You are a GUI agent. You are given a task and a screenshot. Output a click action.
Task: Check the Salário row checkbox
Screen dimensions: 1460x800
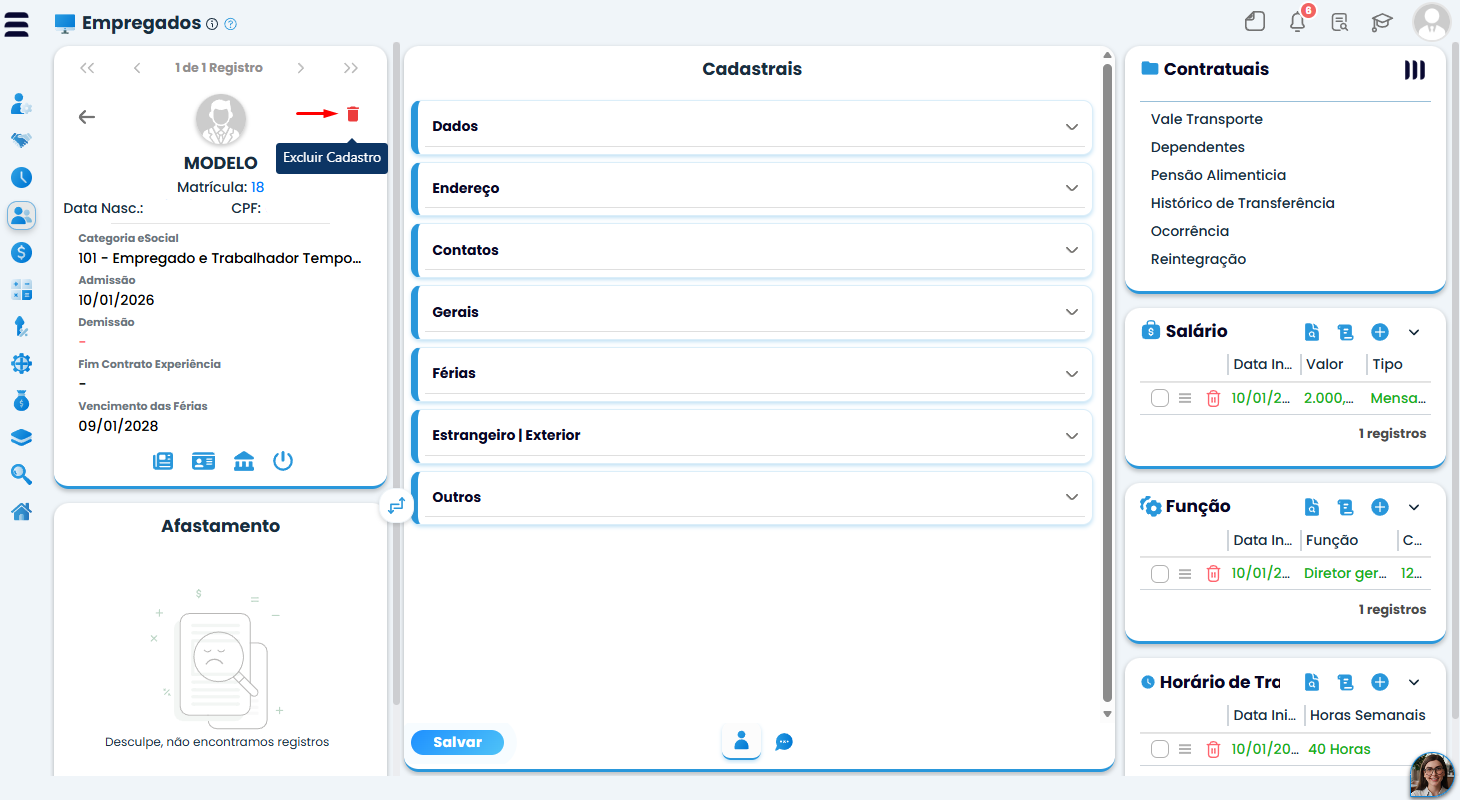click(x=1160, y=398)
